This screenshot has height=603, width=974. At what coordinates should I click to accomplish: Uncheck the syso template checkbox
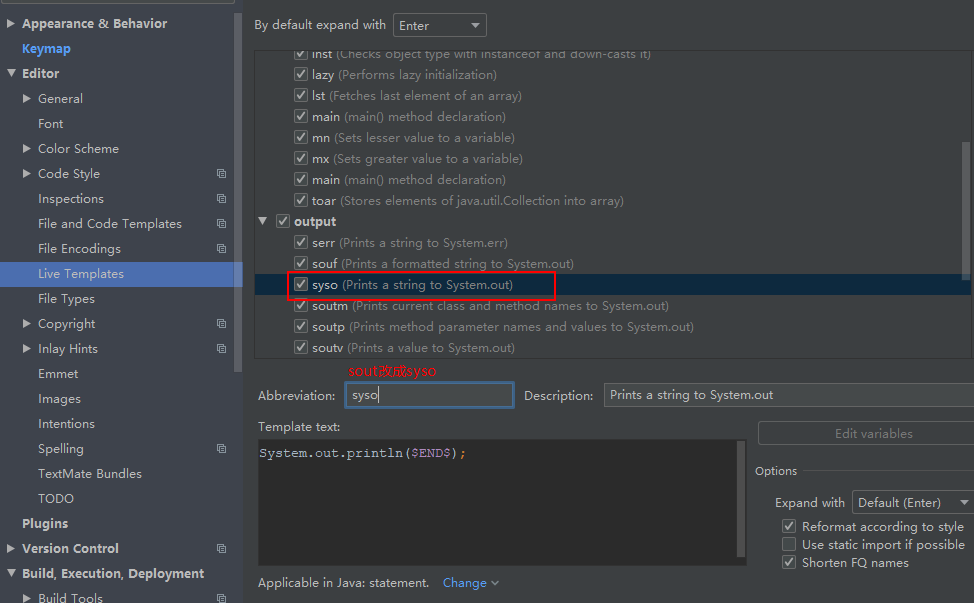(301, 284)
